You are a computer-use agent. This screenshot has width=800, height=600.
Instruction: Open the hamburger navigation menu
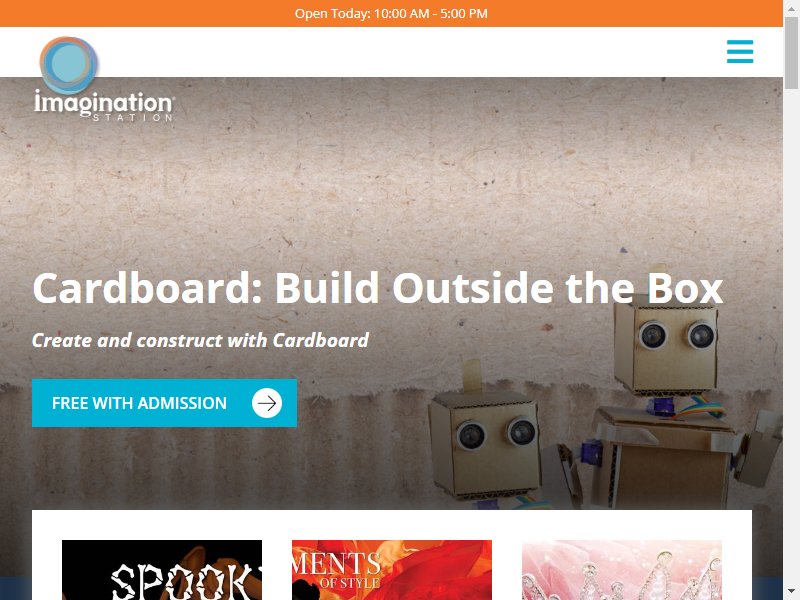[740, 52]
